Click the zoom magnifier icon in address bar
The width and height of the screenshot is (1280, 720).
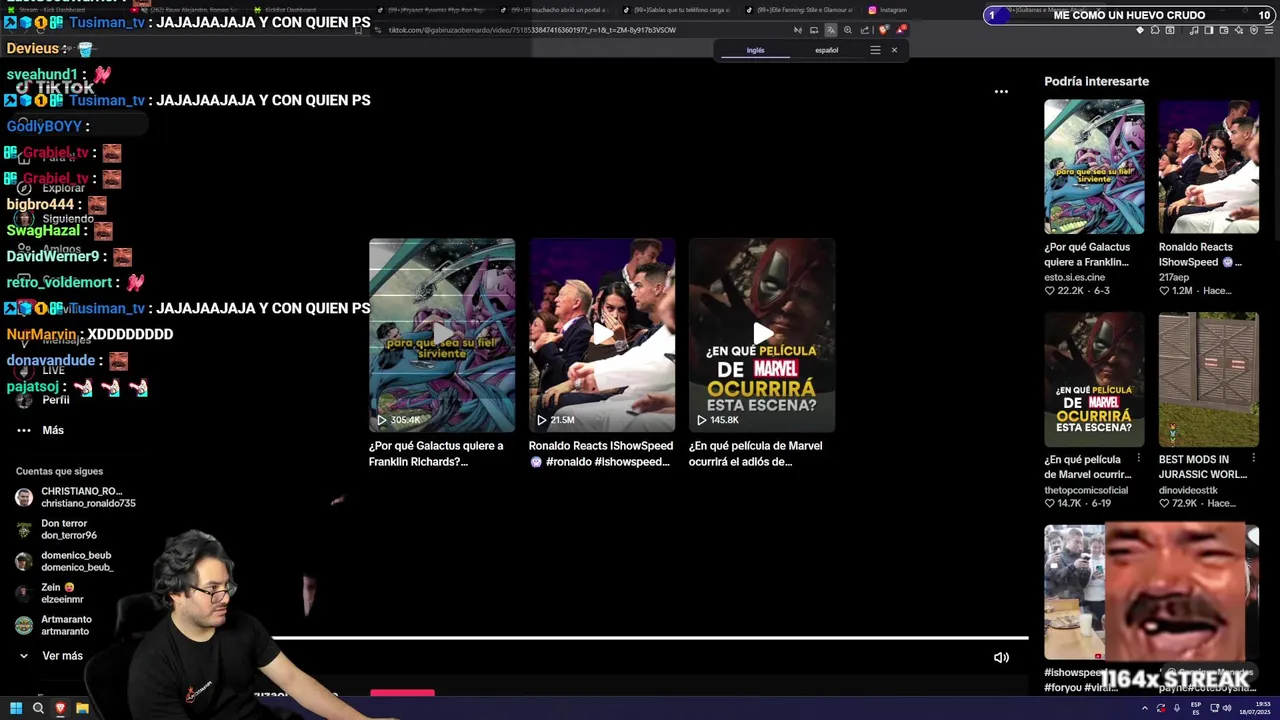point(848,30)
